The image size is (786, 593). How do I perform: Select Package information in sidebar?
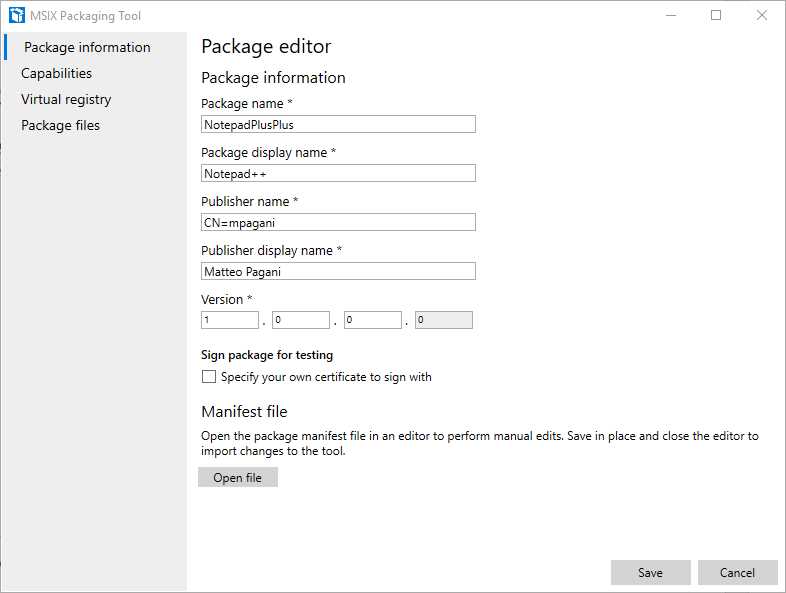click(87, 47)
